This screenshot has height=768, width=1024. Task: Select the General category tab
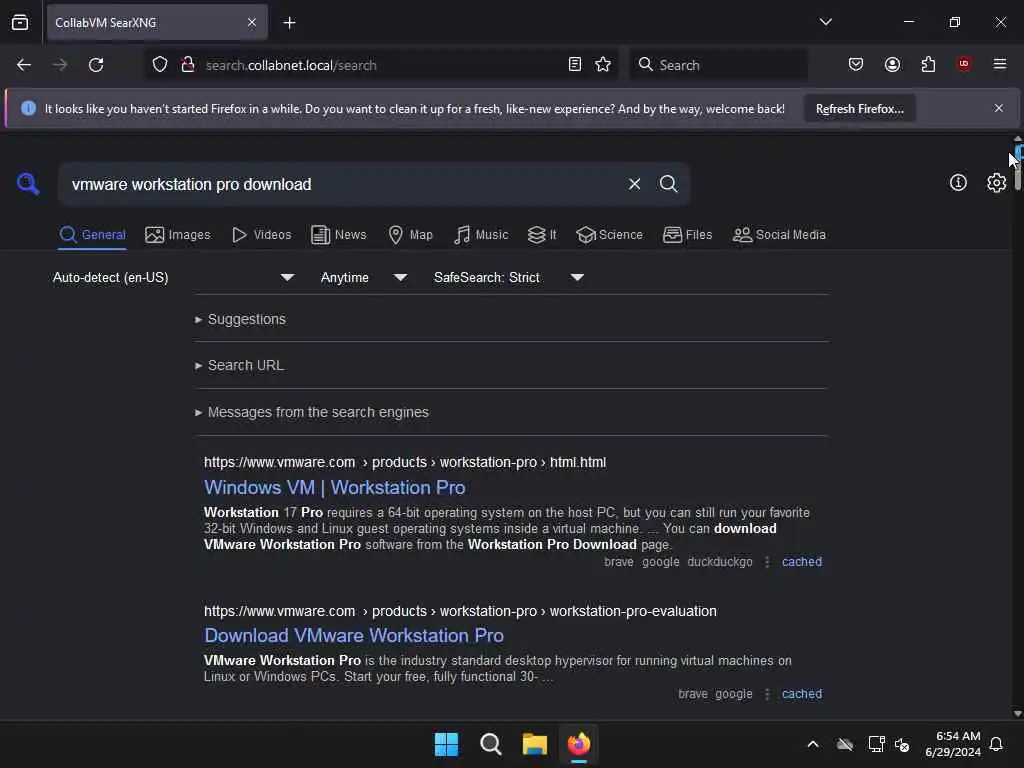[92, 235]
